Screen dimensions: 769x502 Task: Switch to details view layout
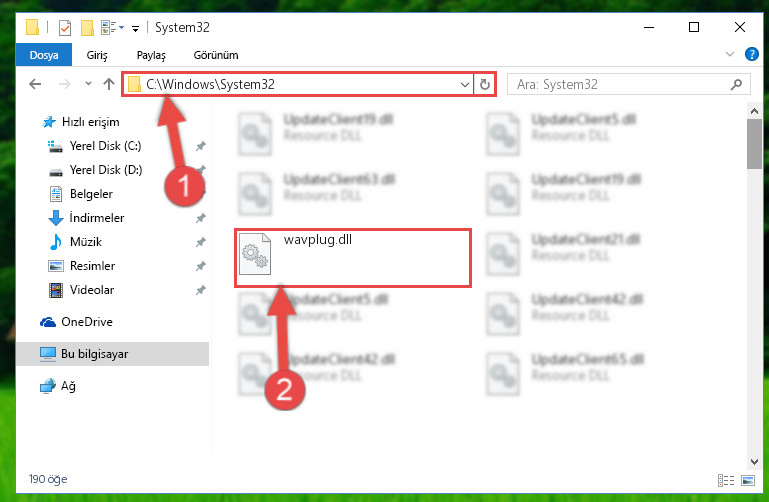click(x=726, y=480)
